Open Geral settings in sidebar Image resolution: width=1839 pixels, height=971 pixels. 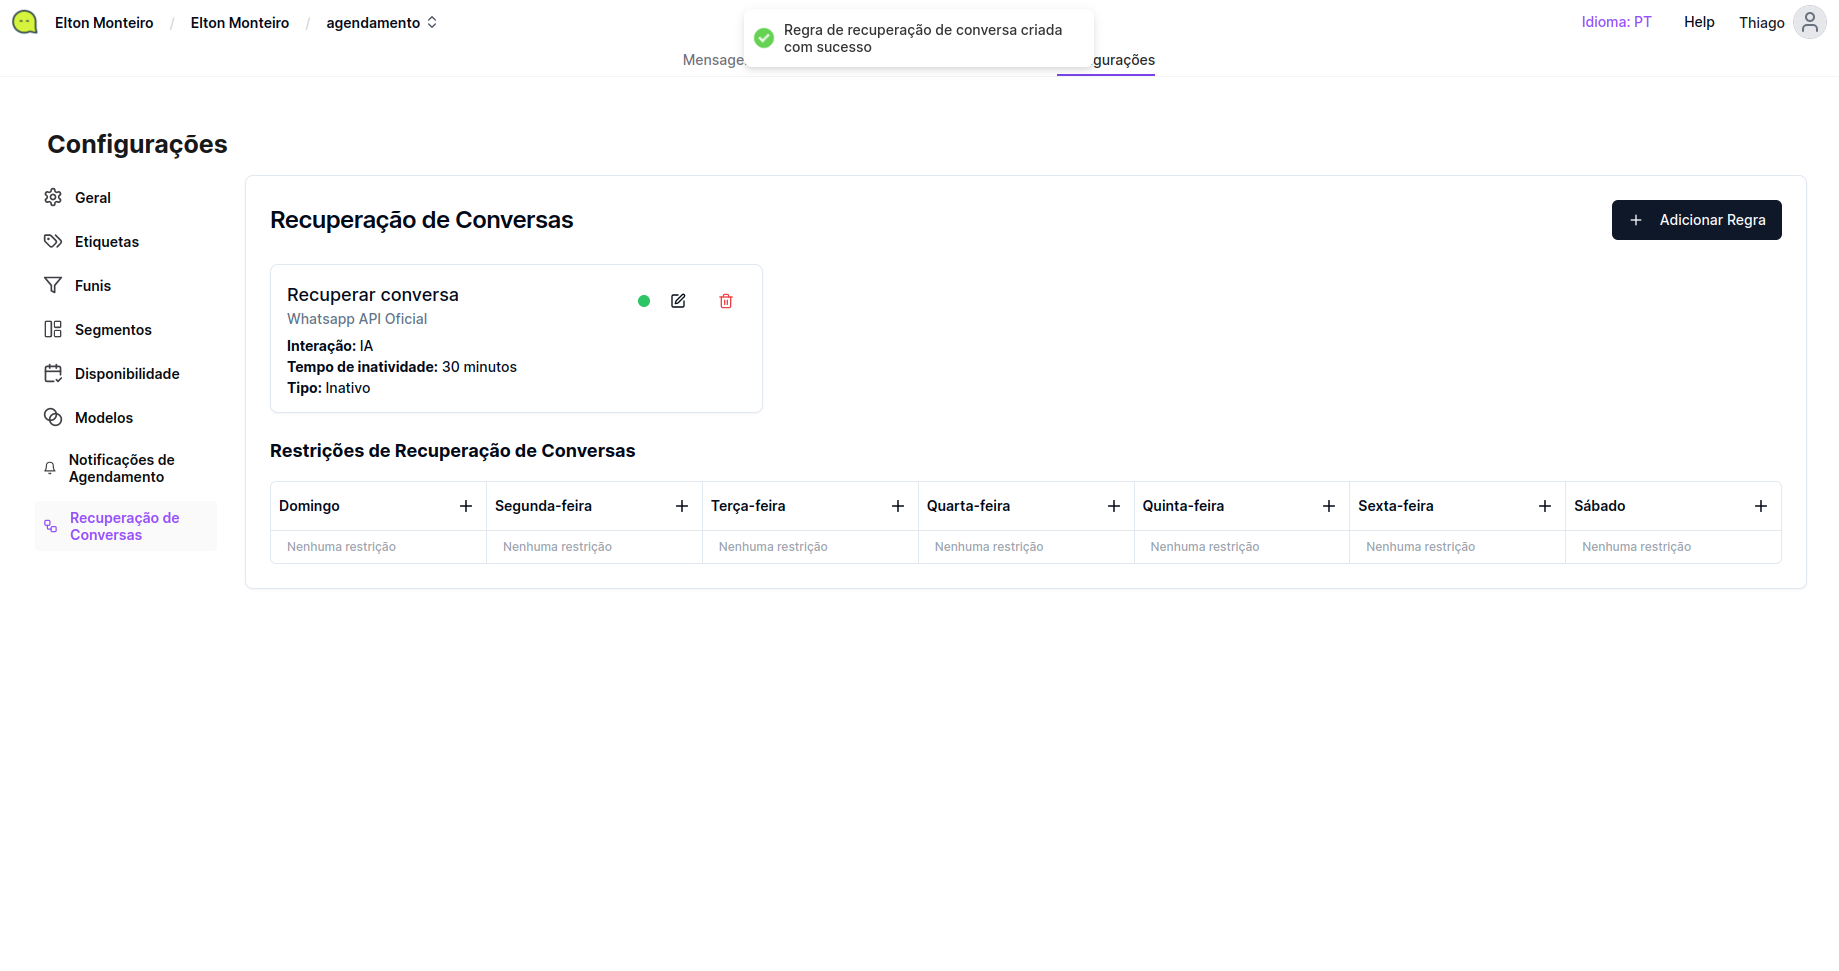click(x=92, y=198)
